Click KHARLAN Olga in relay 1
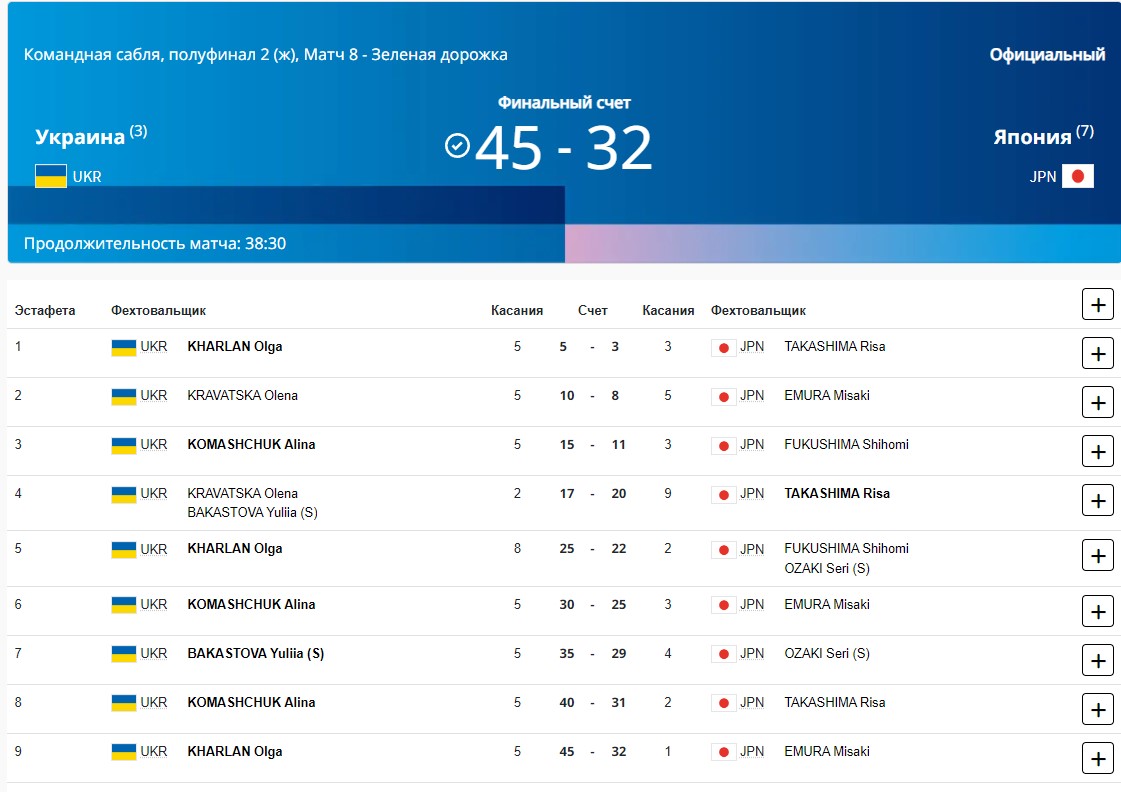This screenshot has height=792, width=1121. [234, 347]
